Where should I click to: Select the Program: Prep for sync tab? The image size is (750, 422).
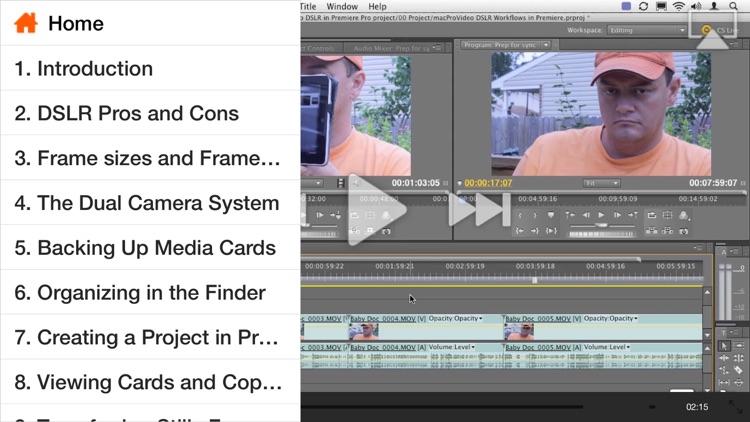(500, 45)
